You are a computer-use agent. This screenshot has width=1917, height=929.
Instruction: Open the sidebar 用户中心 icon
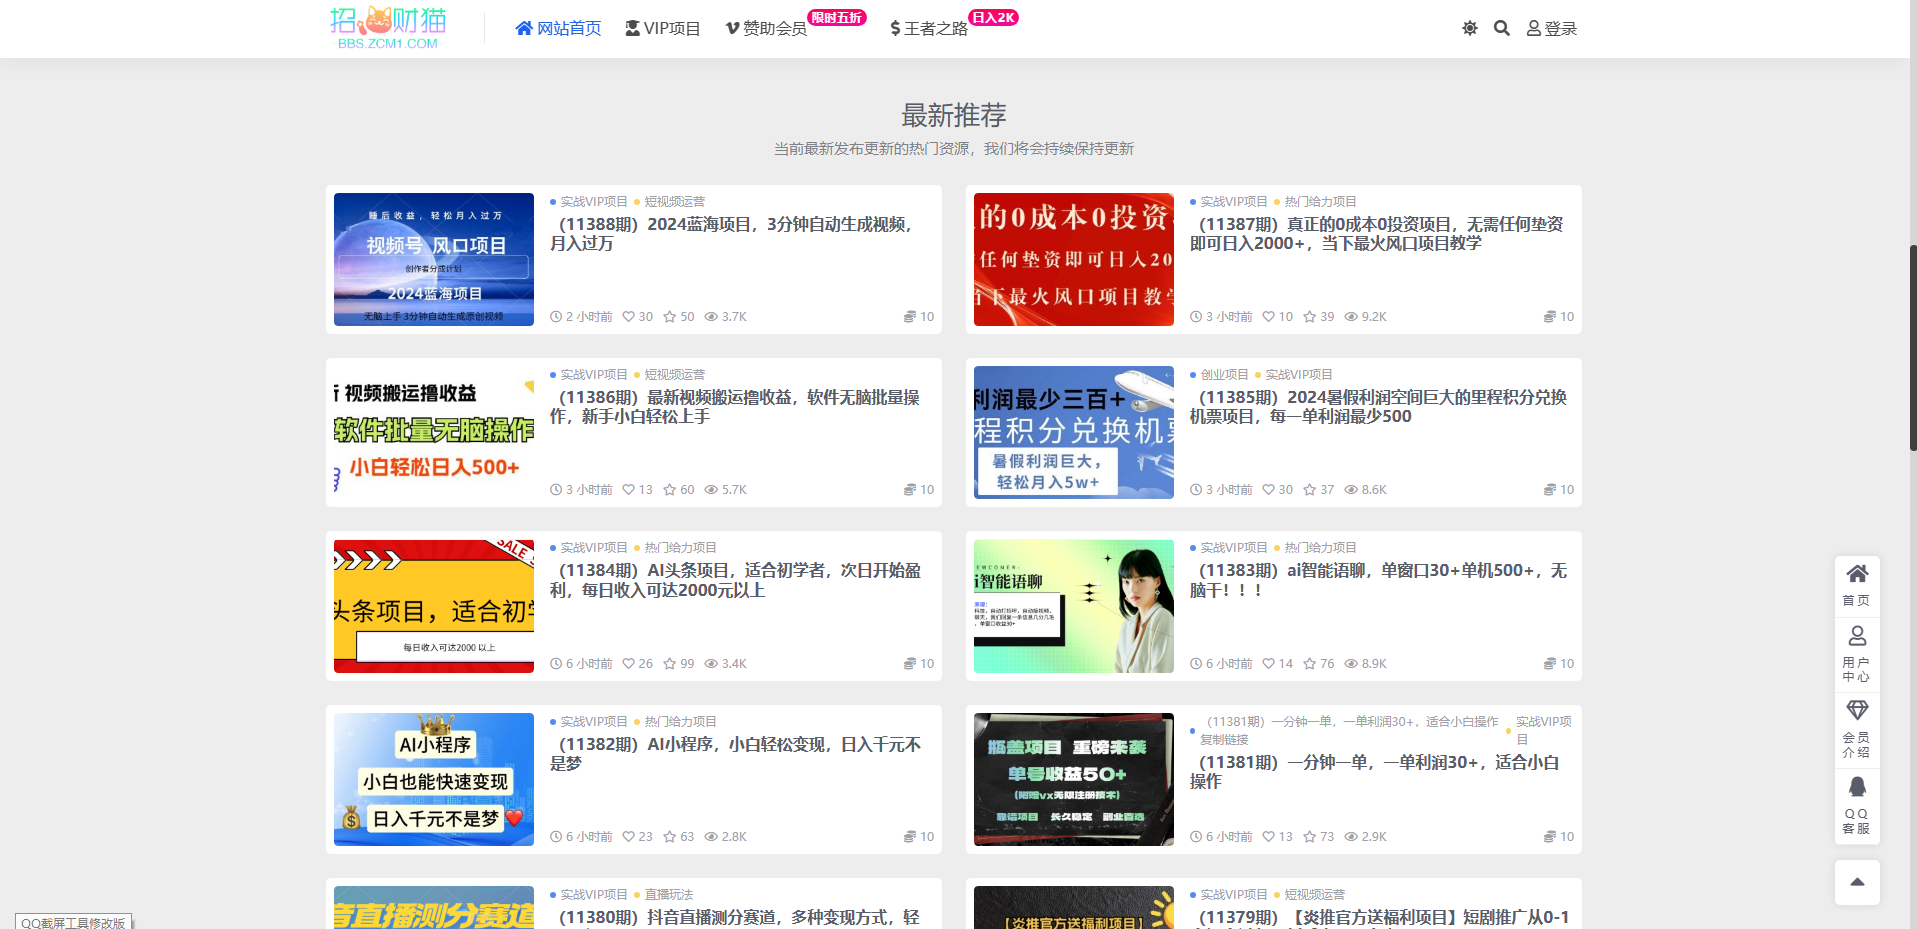[x=1857, y=652]
